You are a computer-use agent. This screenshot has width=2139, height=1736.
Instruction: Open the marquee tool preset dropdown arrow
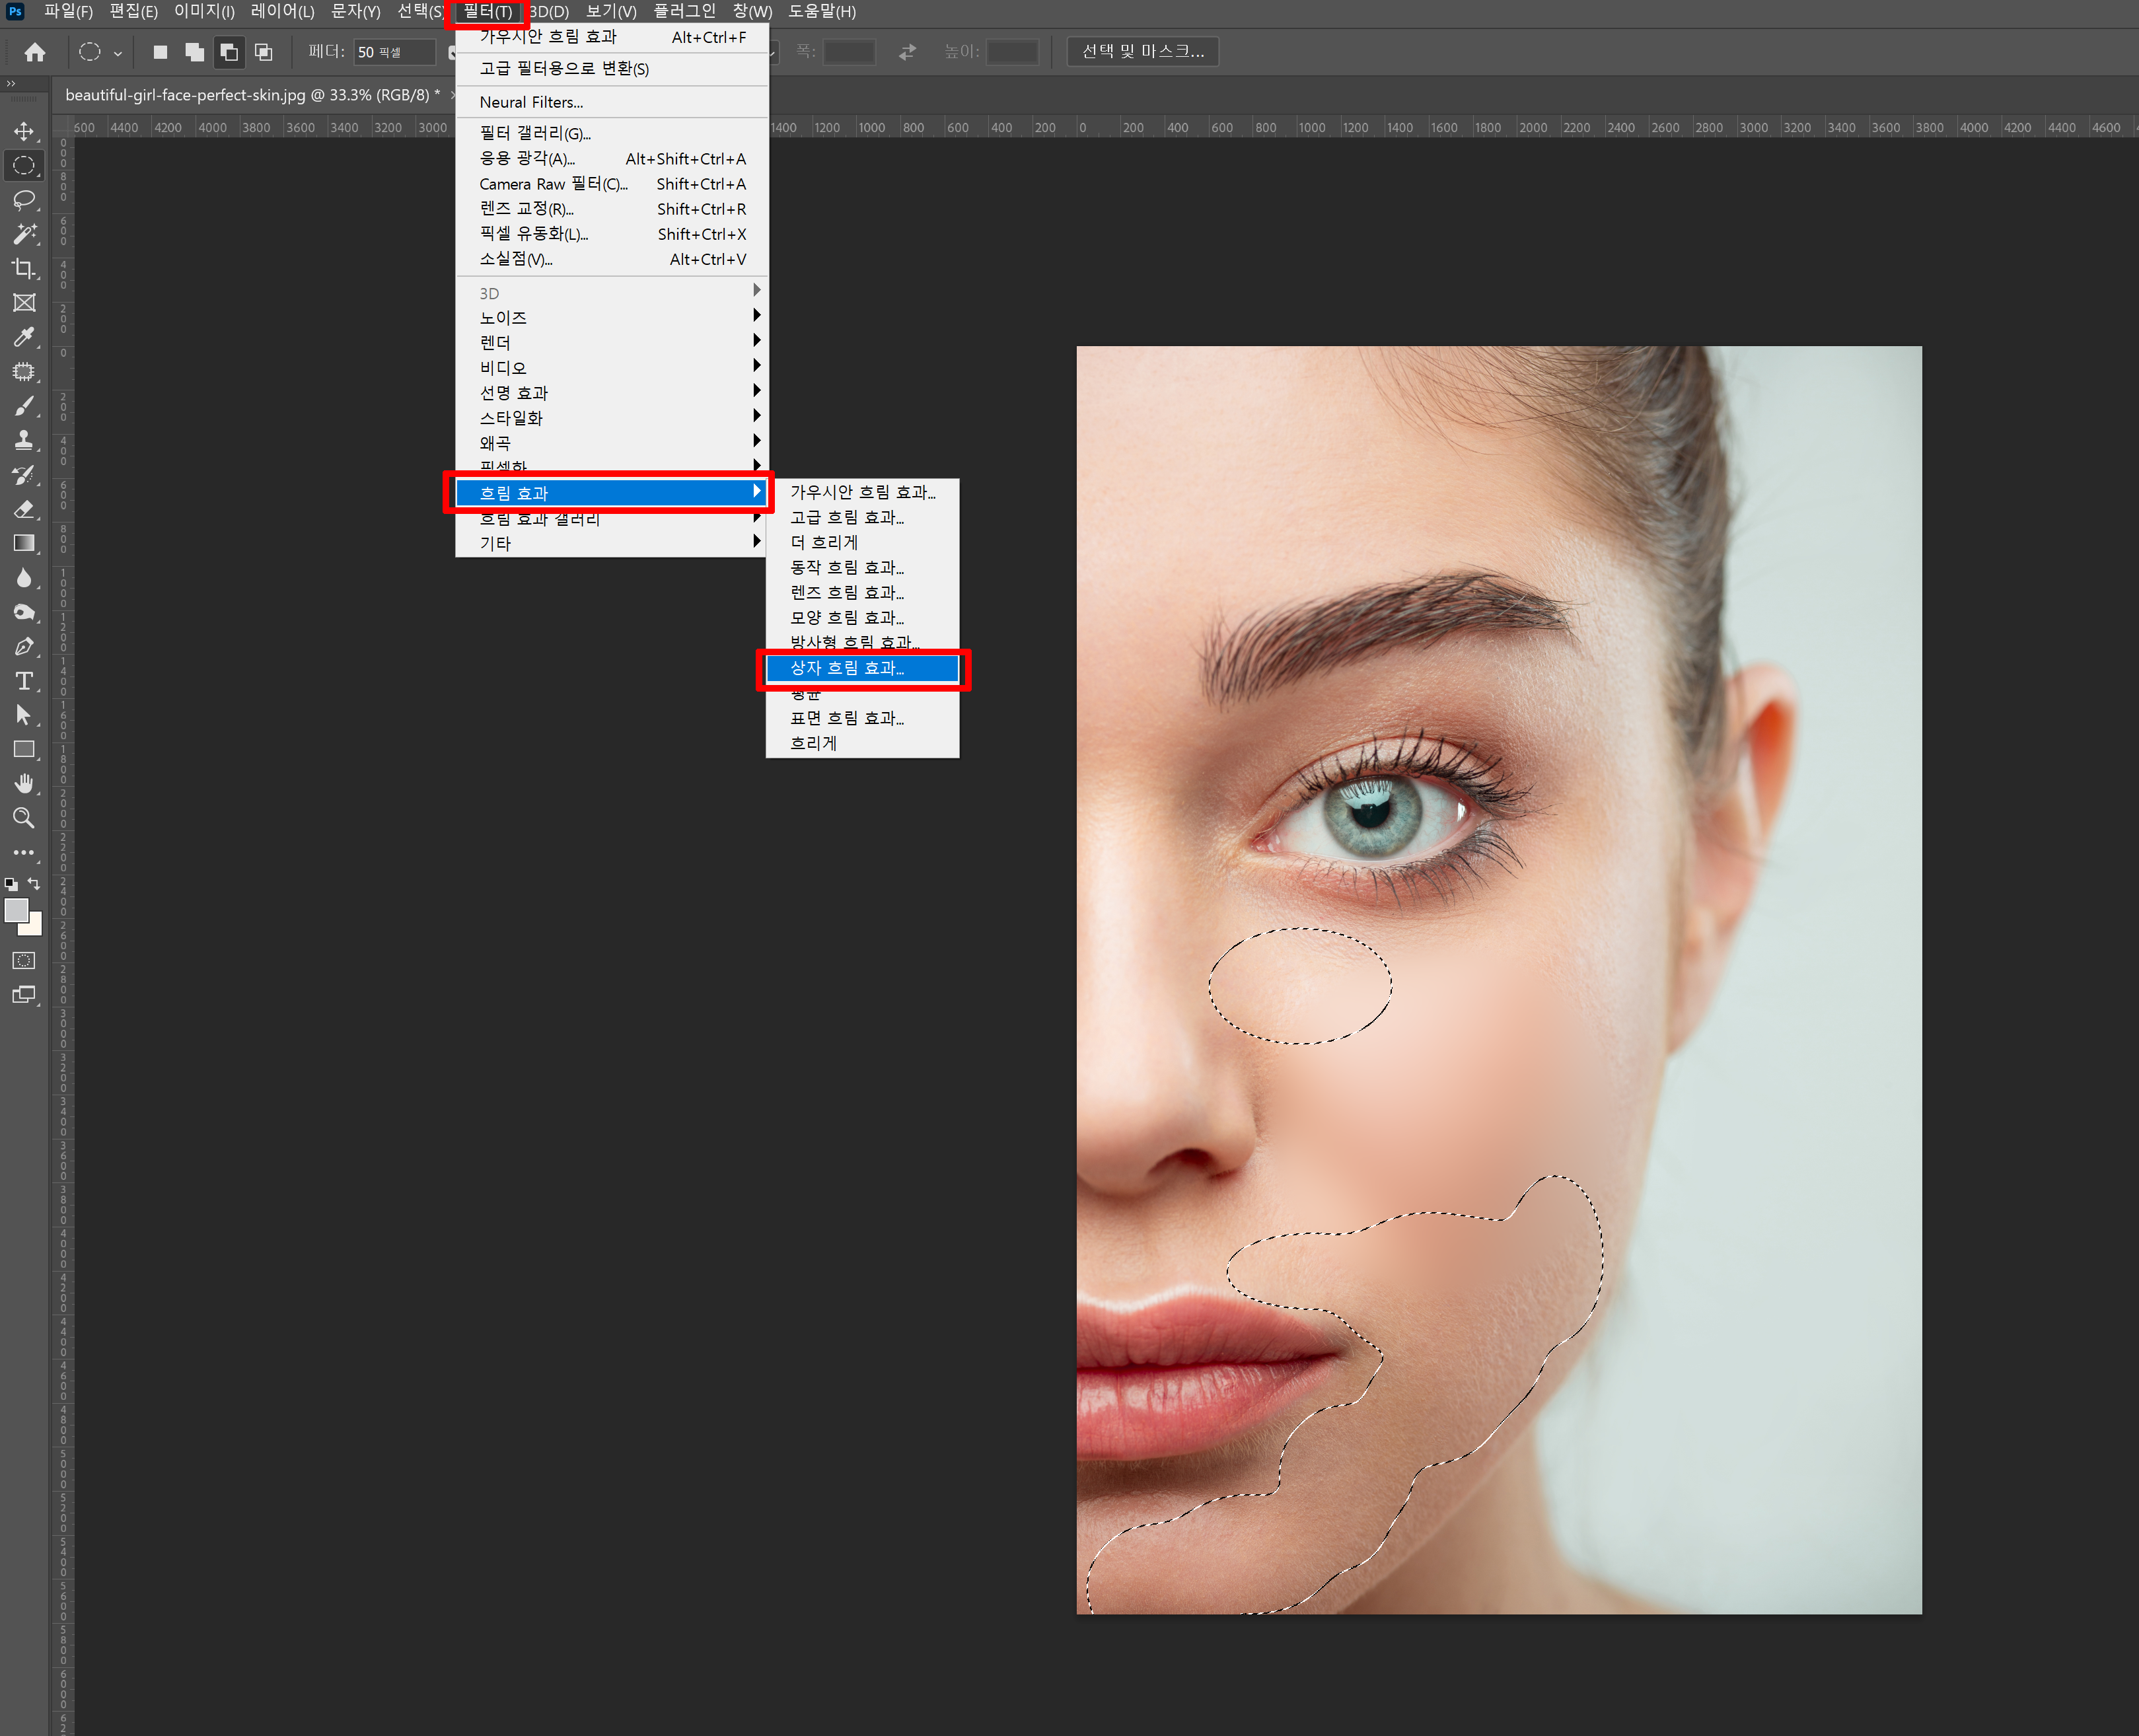tap(118, 53)
